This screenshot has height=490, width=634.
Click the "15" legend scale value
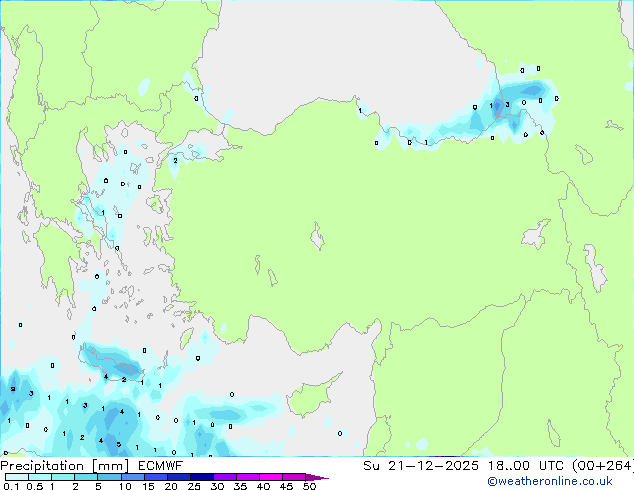pyautogui.click(x=148, y=486)
